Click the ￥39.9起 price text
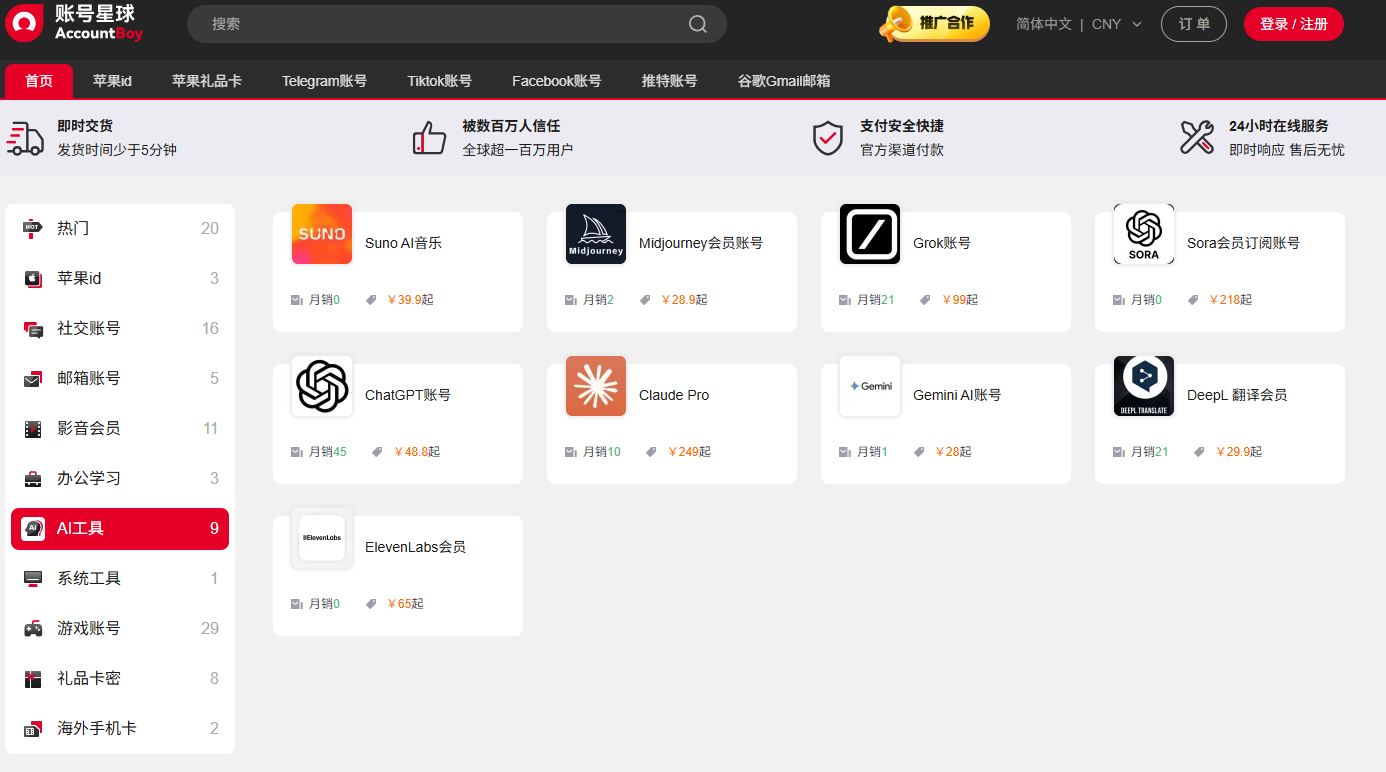Screen dimensions: 1386x772 (410, 300)
